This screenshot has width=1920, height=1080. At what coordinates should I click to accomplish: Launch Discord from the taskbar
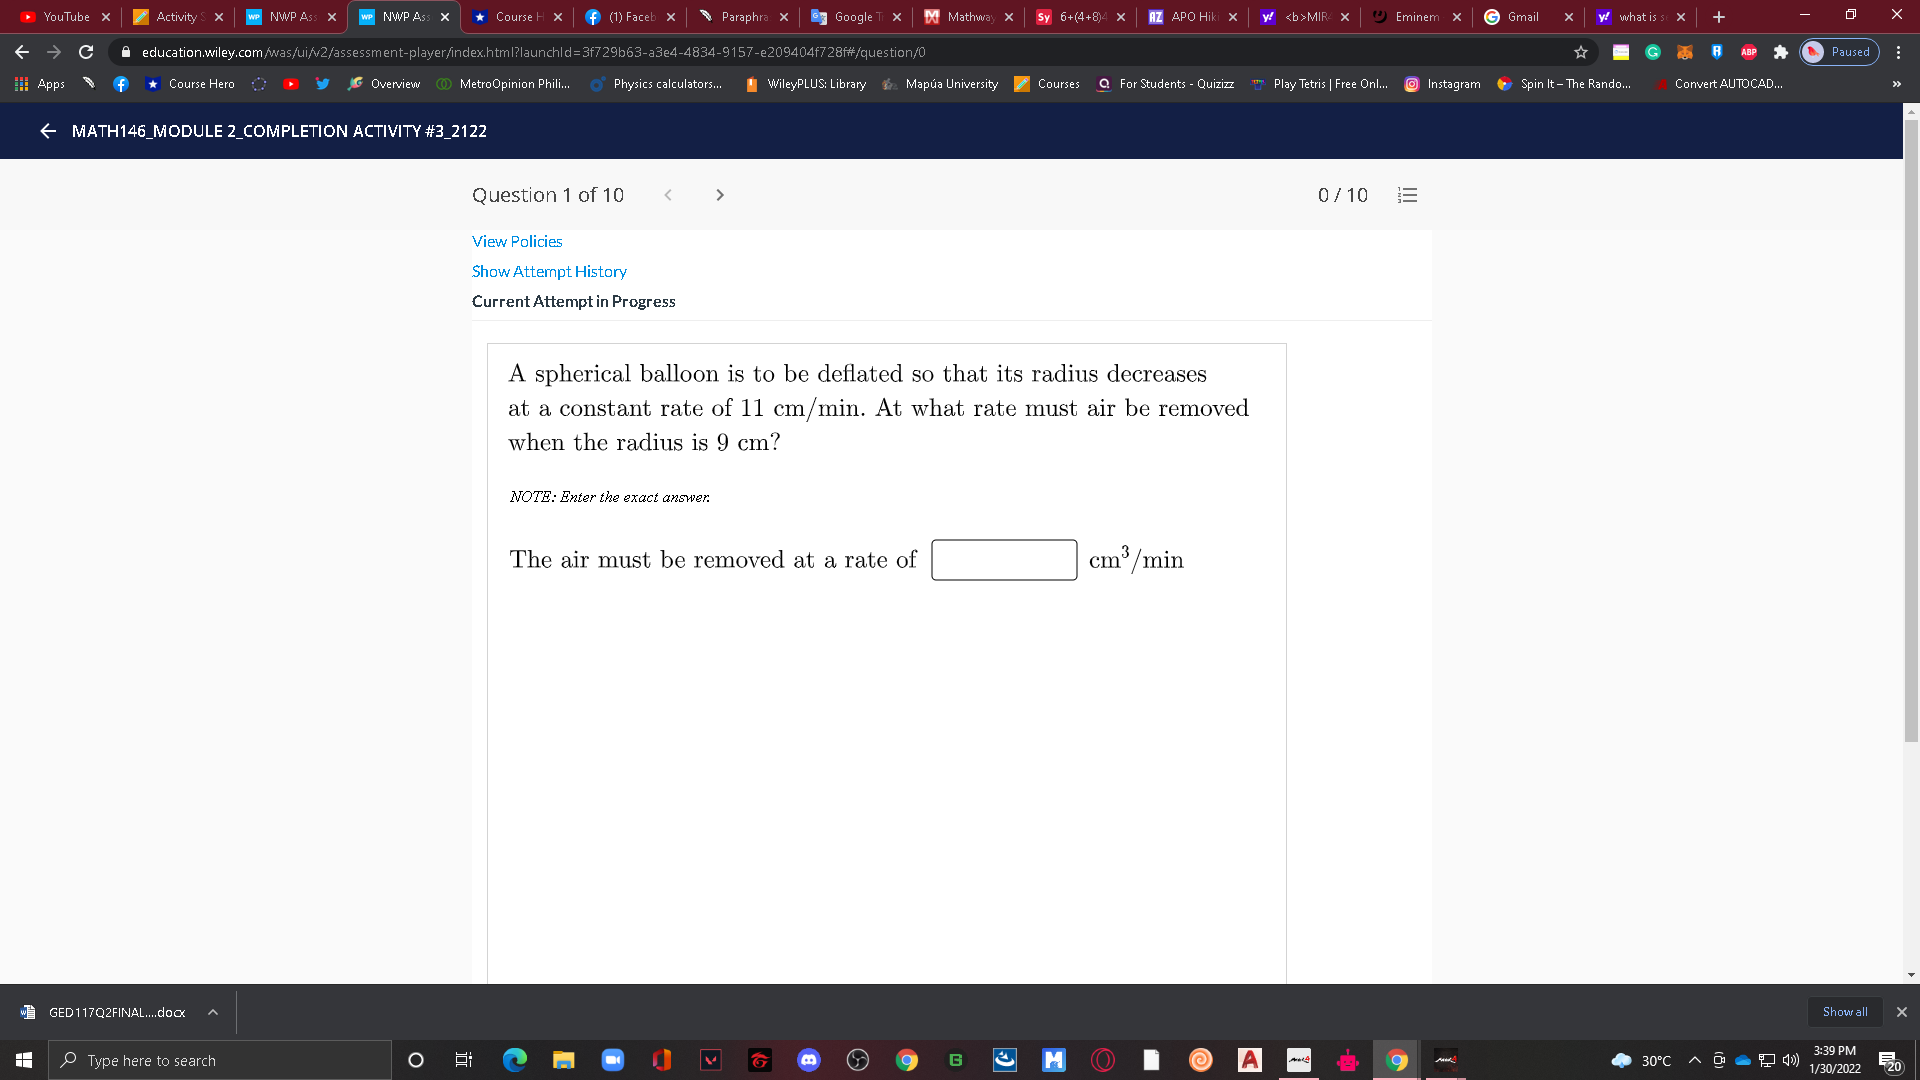[809, 1060]
